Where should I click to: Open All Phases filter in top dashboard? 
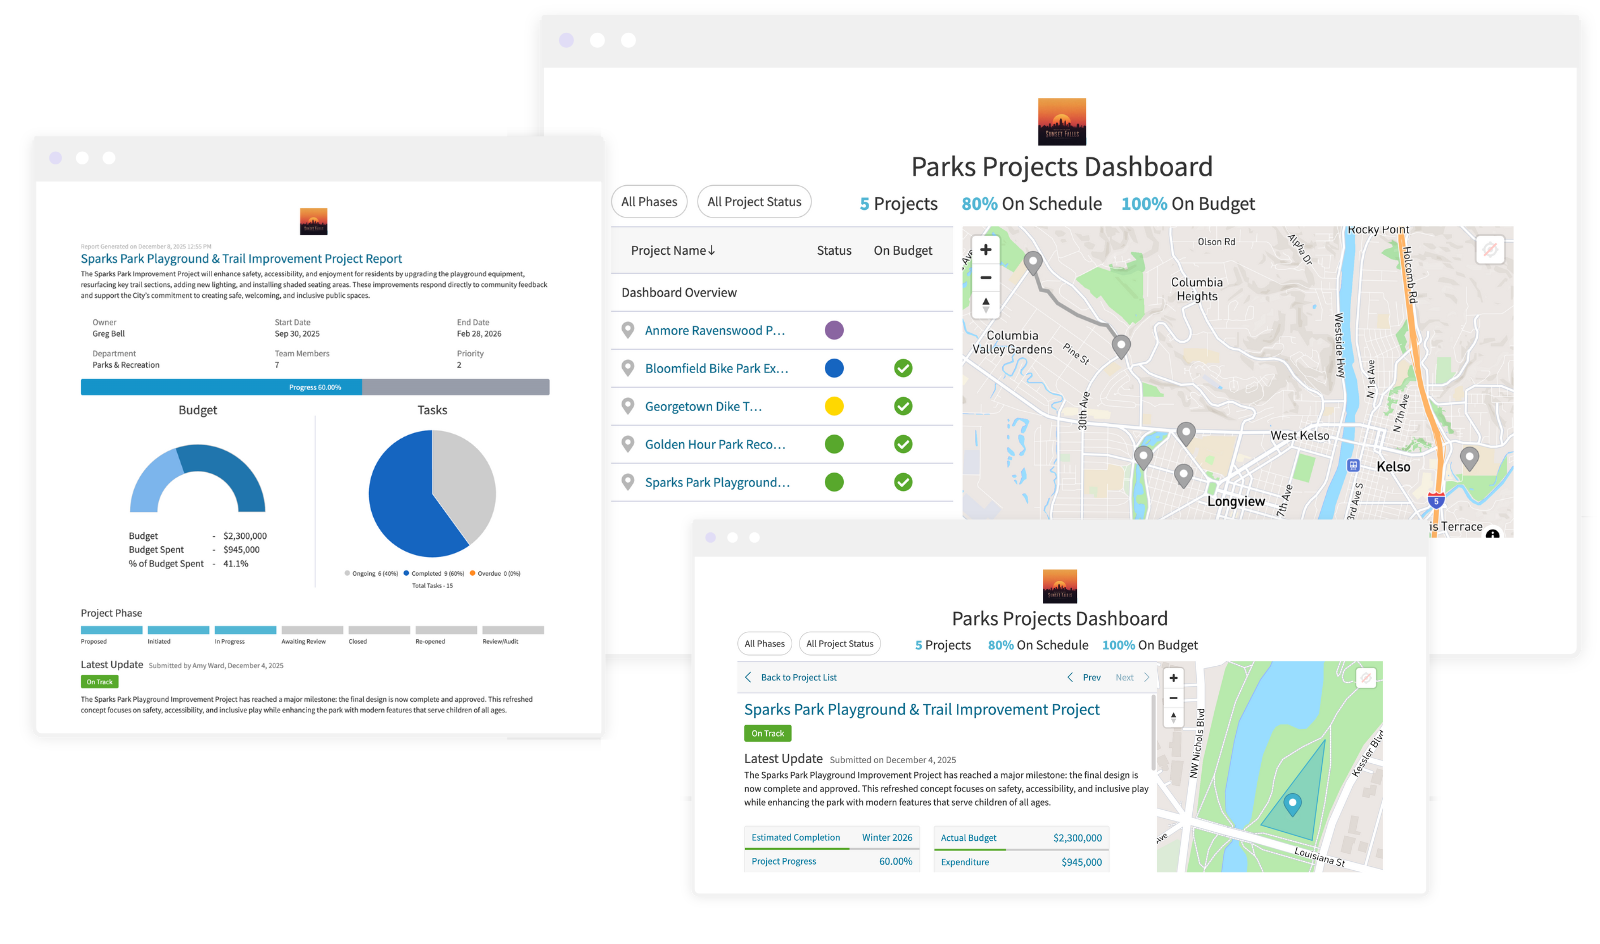649,202
